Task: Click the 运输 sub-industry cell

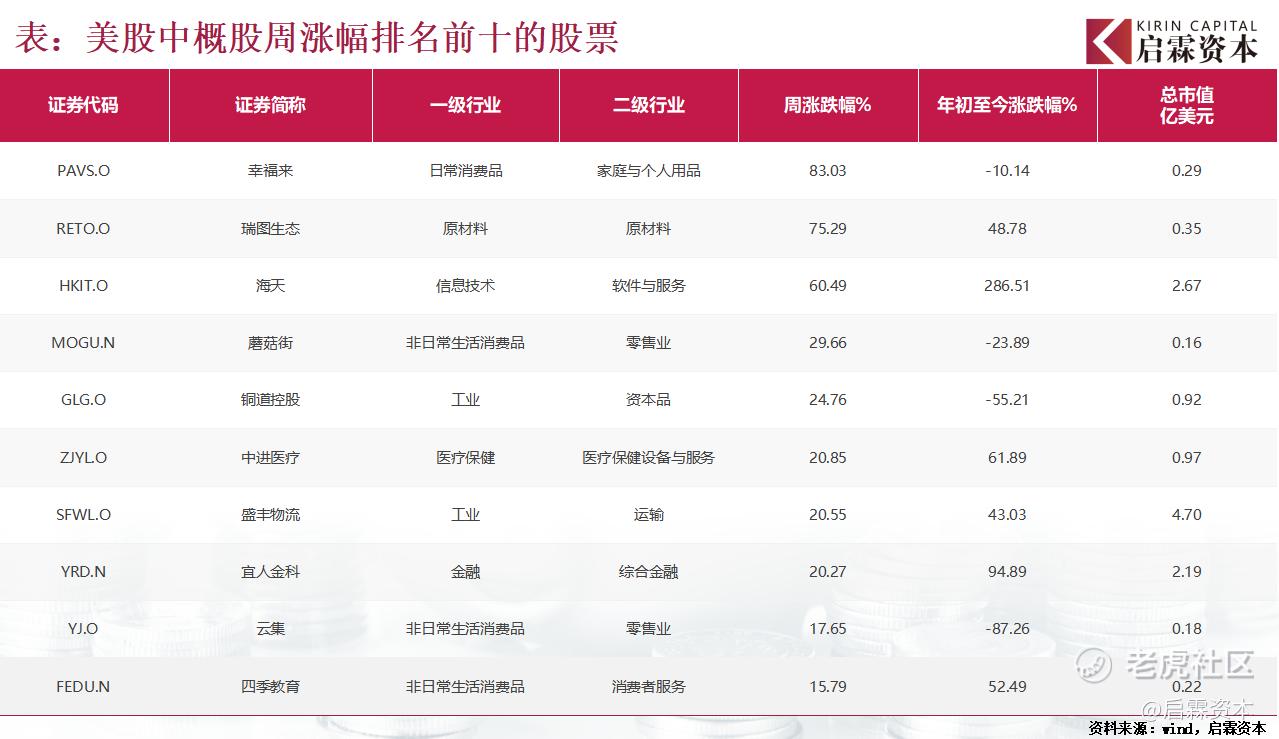Action: 648,515
